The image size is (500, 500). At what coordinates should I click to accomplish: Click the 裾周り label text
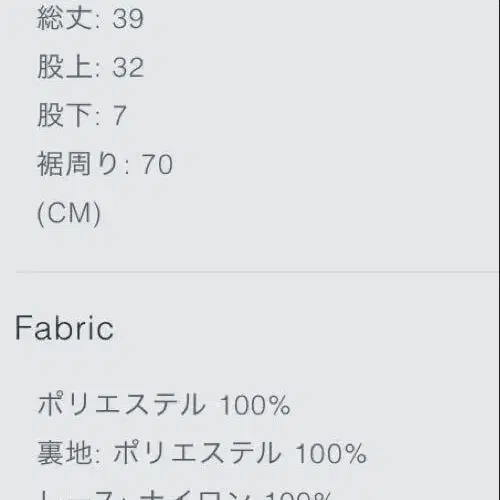(x=77, y=164)
